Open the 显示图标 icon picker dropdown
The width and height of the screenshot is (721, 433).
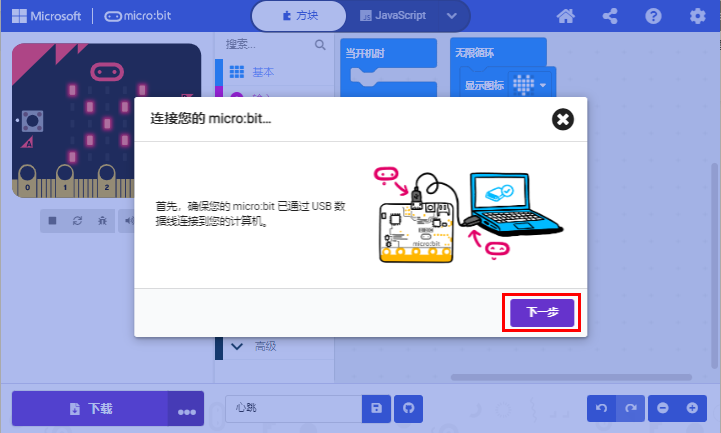[529, 85]
